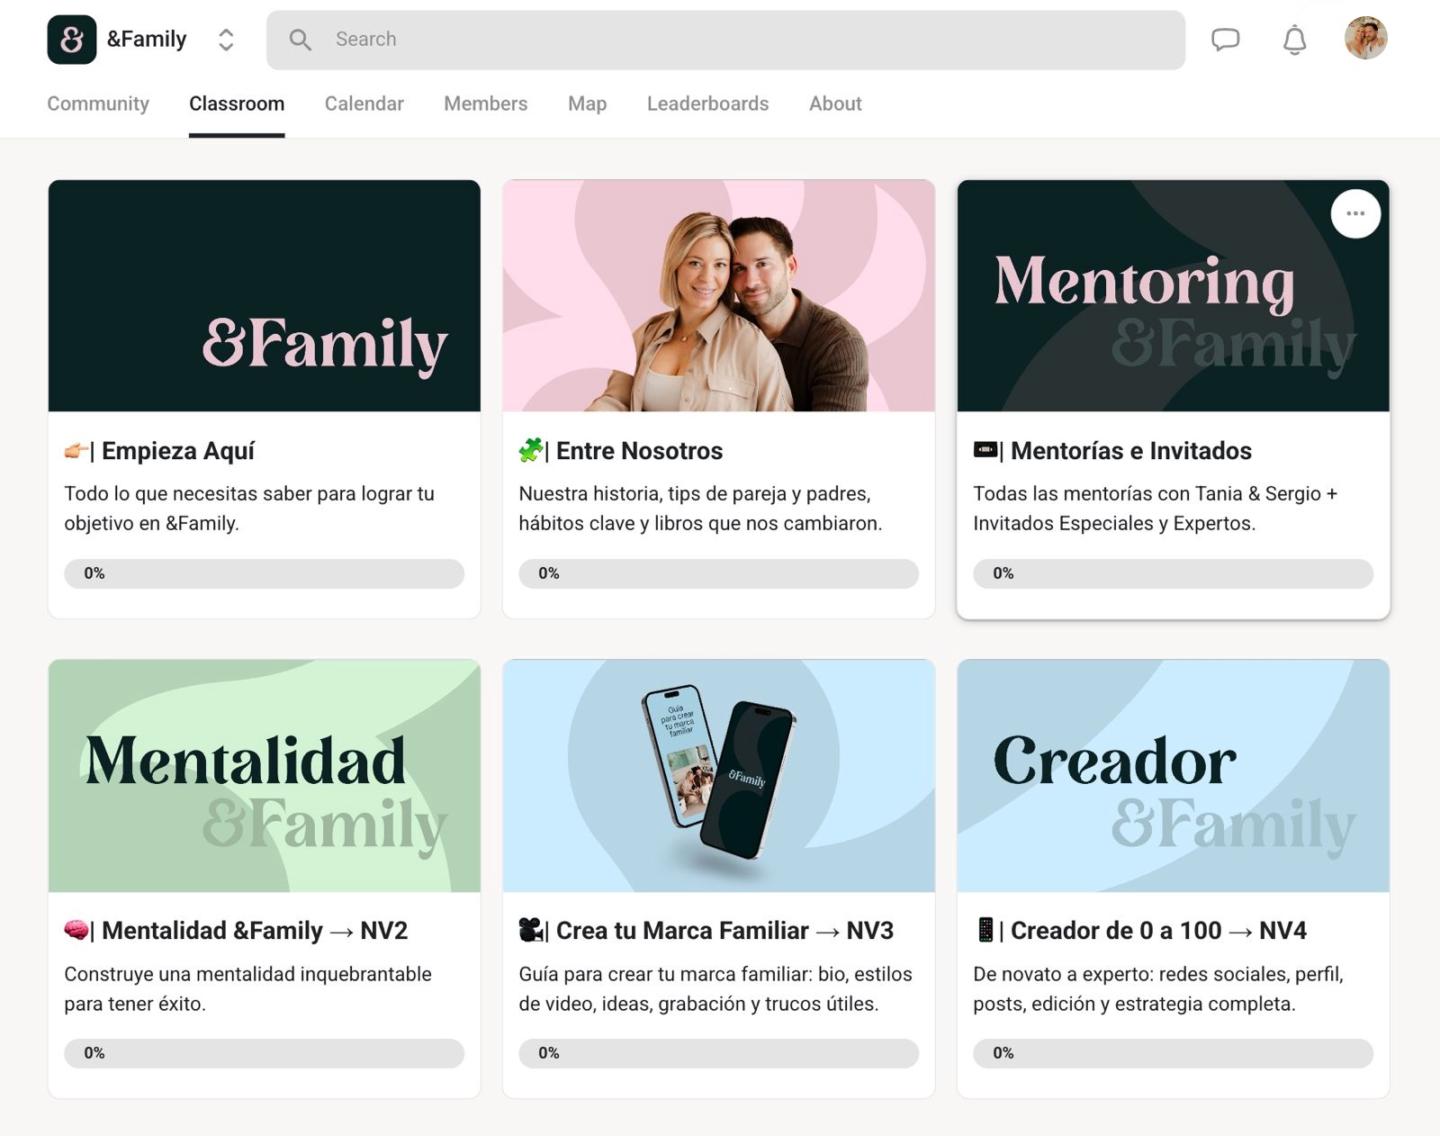Click the three-dots menu on Mentoring card

click(1356, 214)
